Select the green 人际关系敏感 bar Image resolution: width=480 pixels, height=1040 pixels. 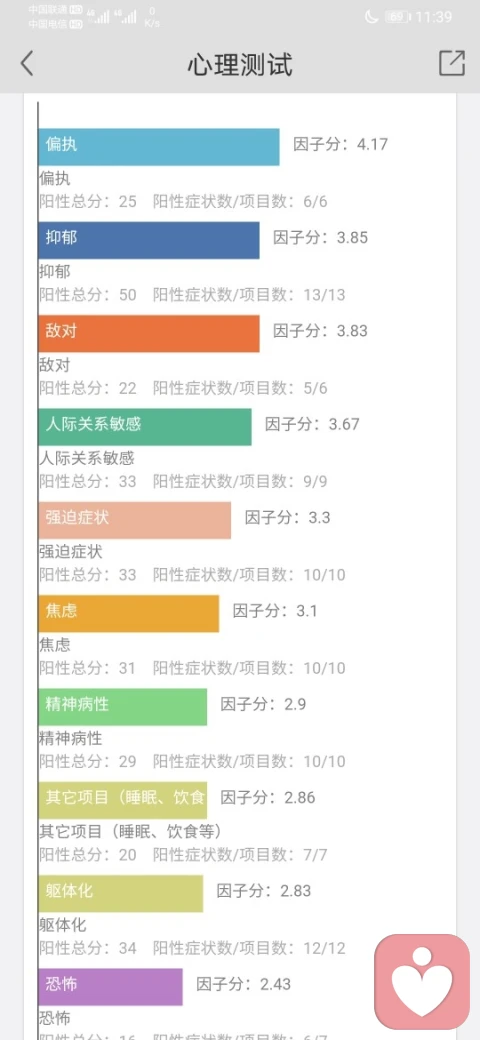coord(145,426)
